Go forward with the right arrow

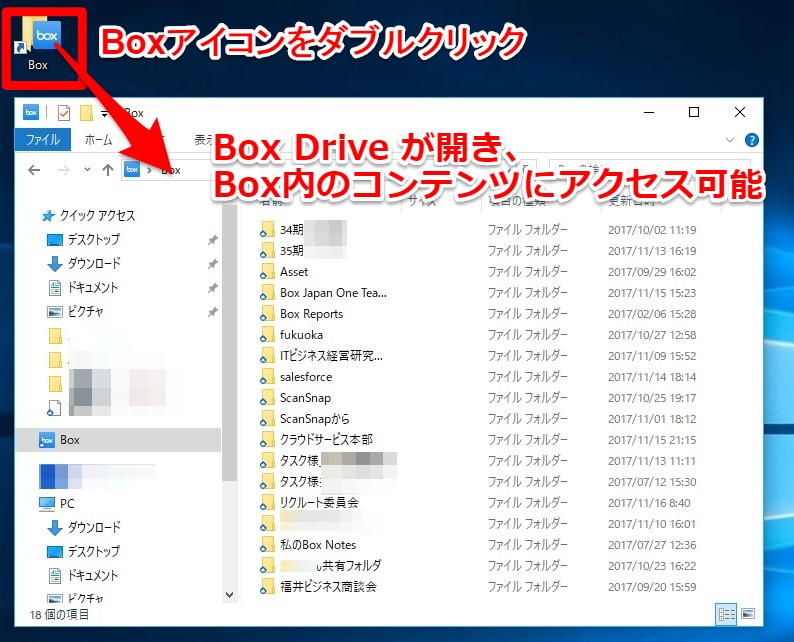click(x=63, y=170)
